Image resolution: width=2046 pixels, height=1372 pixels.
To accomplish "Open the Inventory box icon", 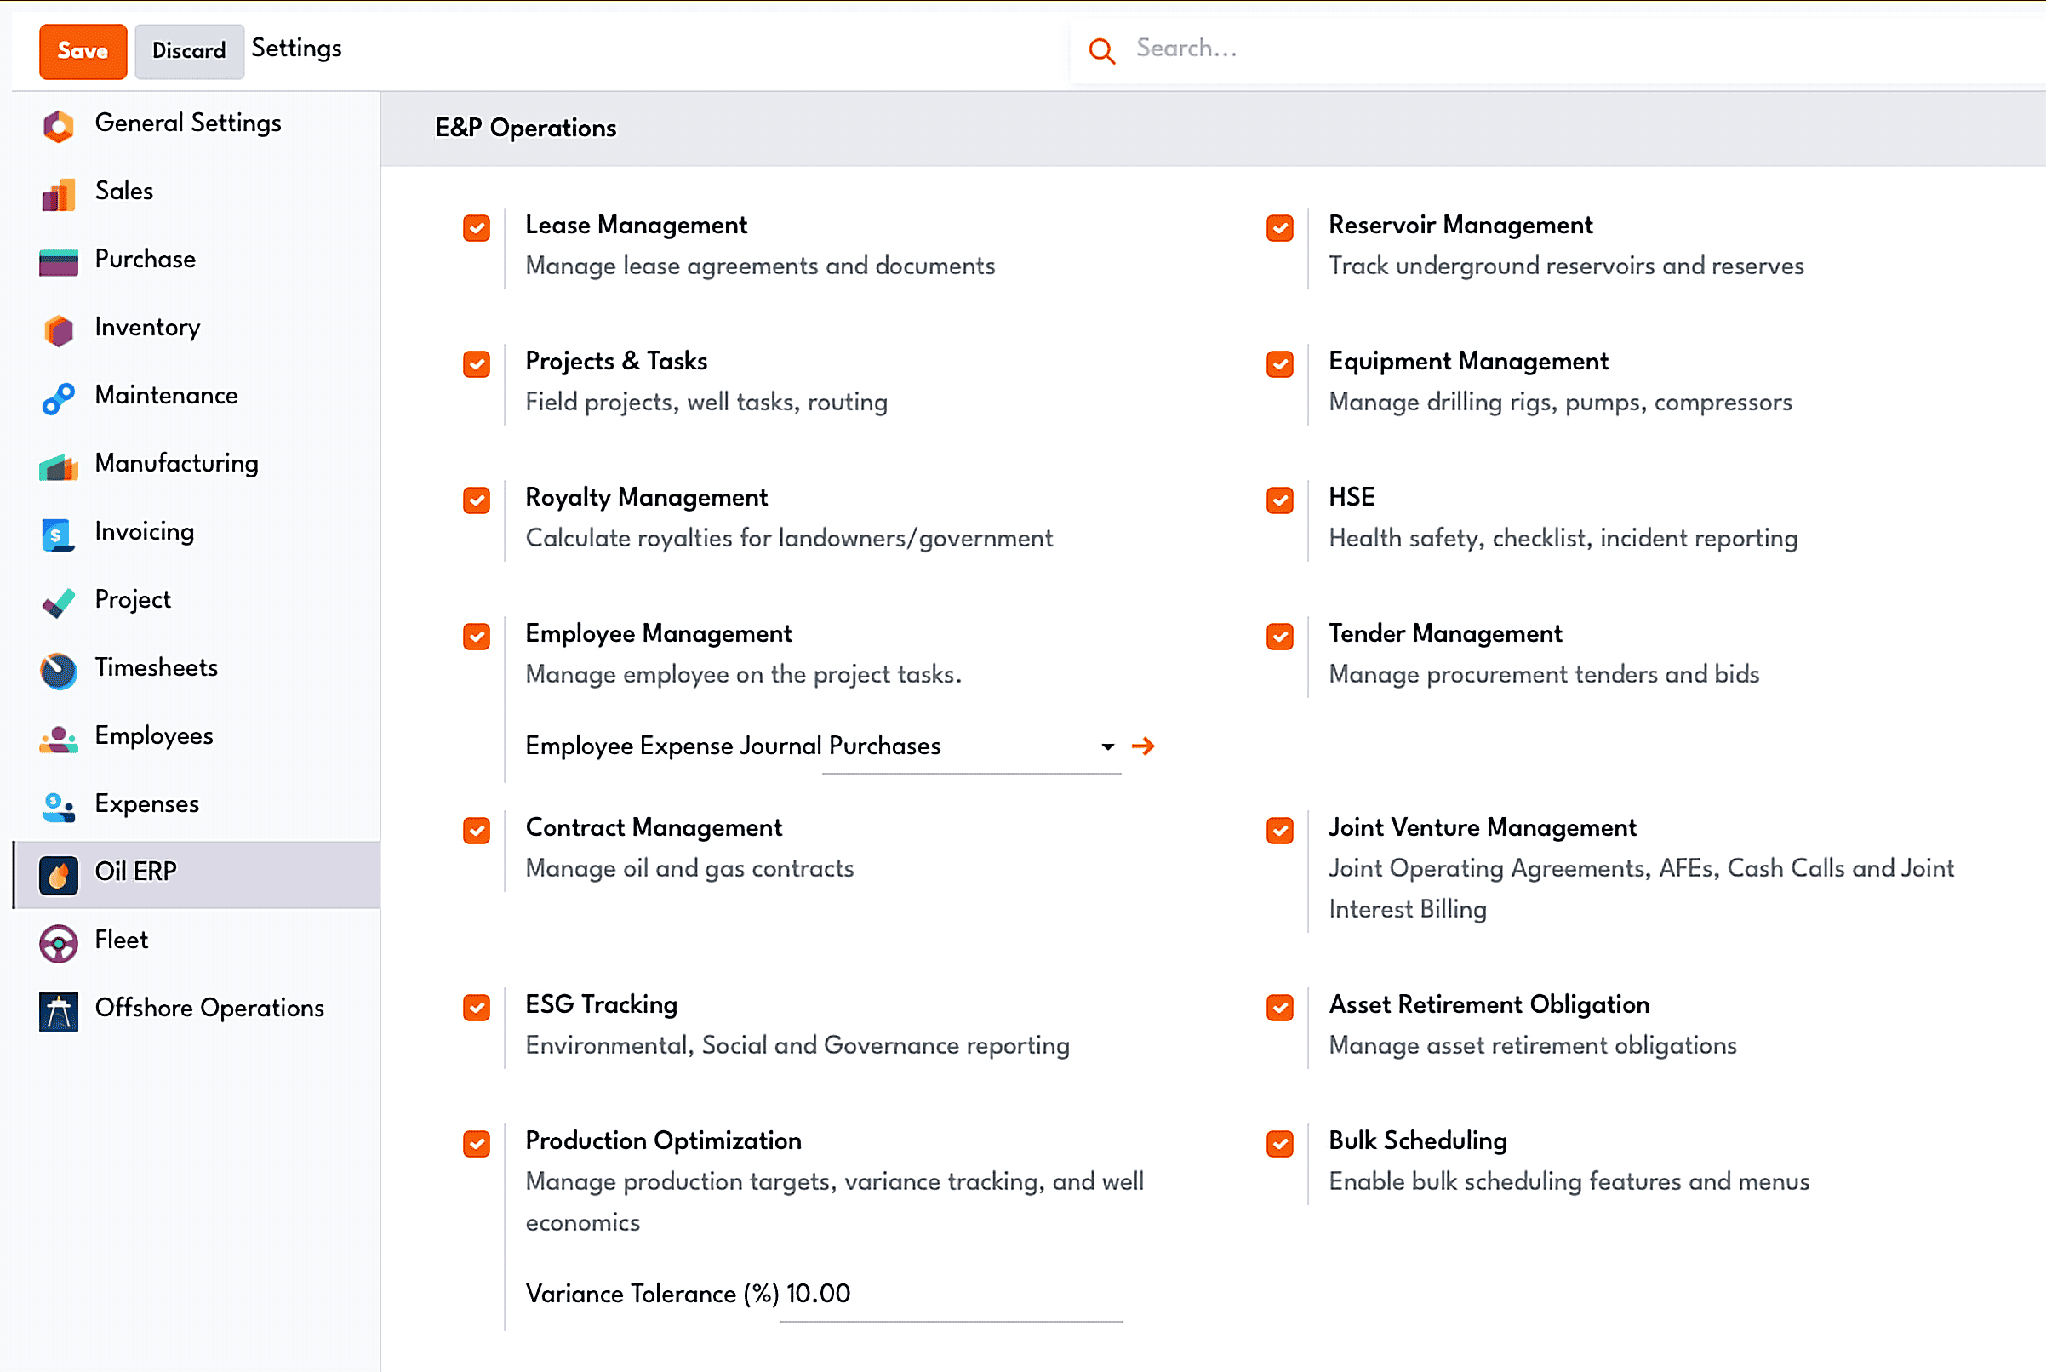I will click(x=58, y=329).
